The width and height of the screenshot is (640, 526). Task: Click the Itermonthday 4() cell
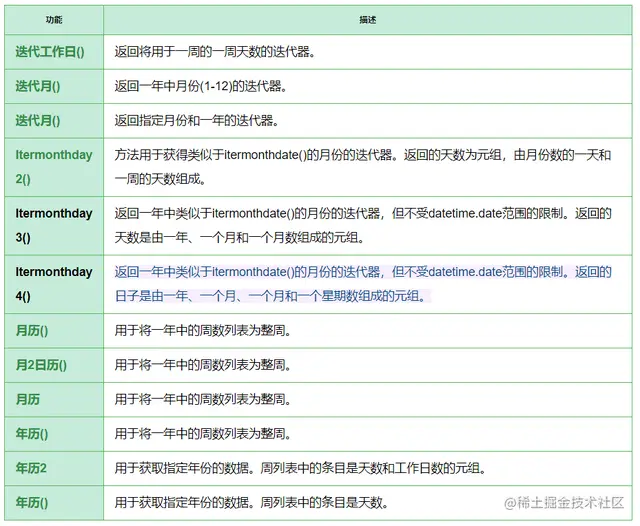54,284
